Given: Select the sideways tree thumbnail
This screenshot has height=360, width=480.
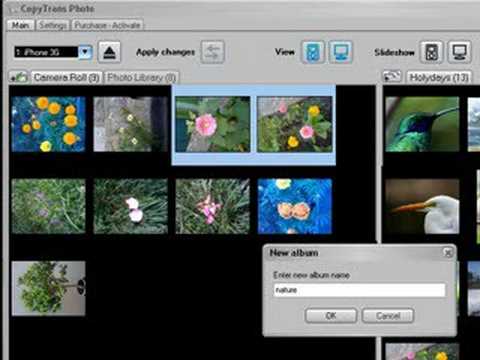Looking at the screenshot, I should [49, 288].
